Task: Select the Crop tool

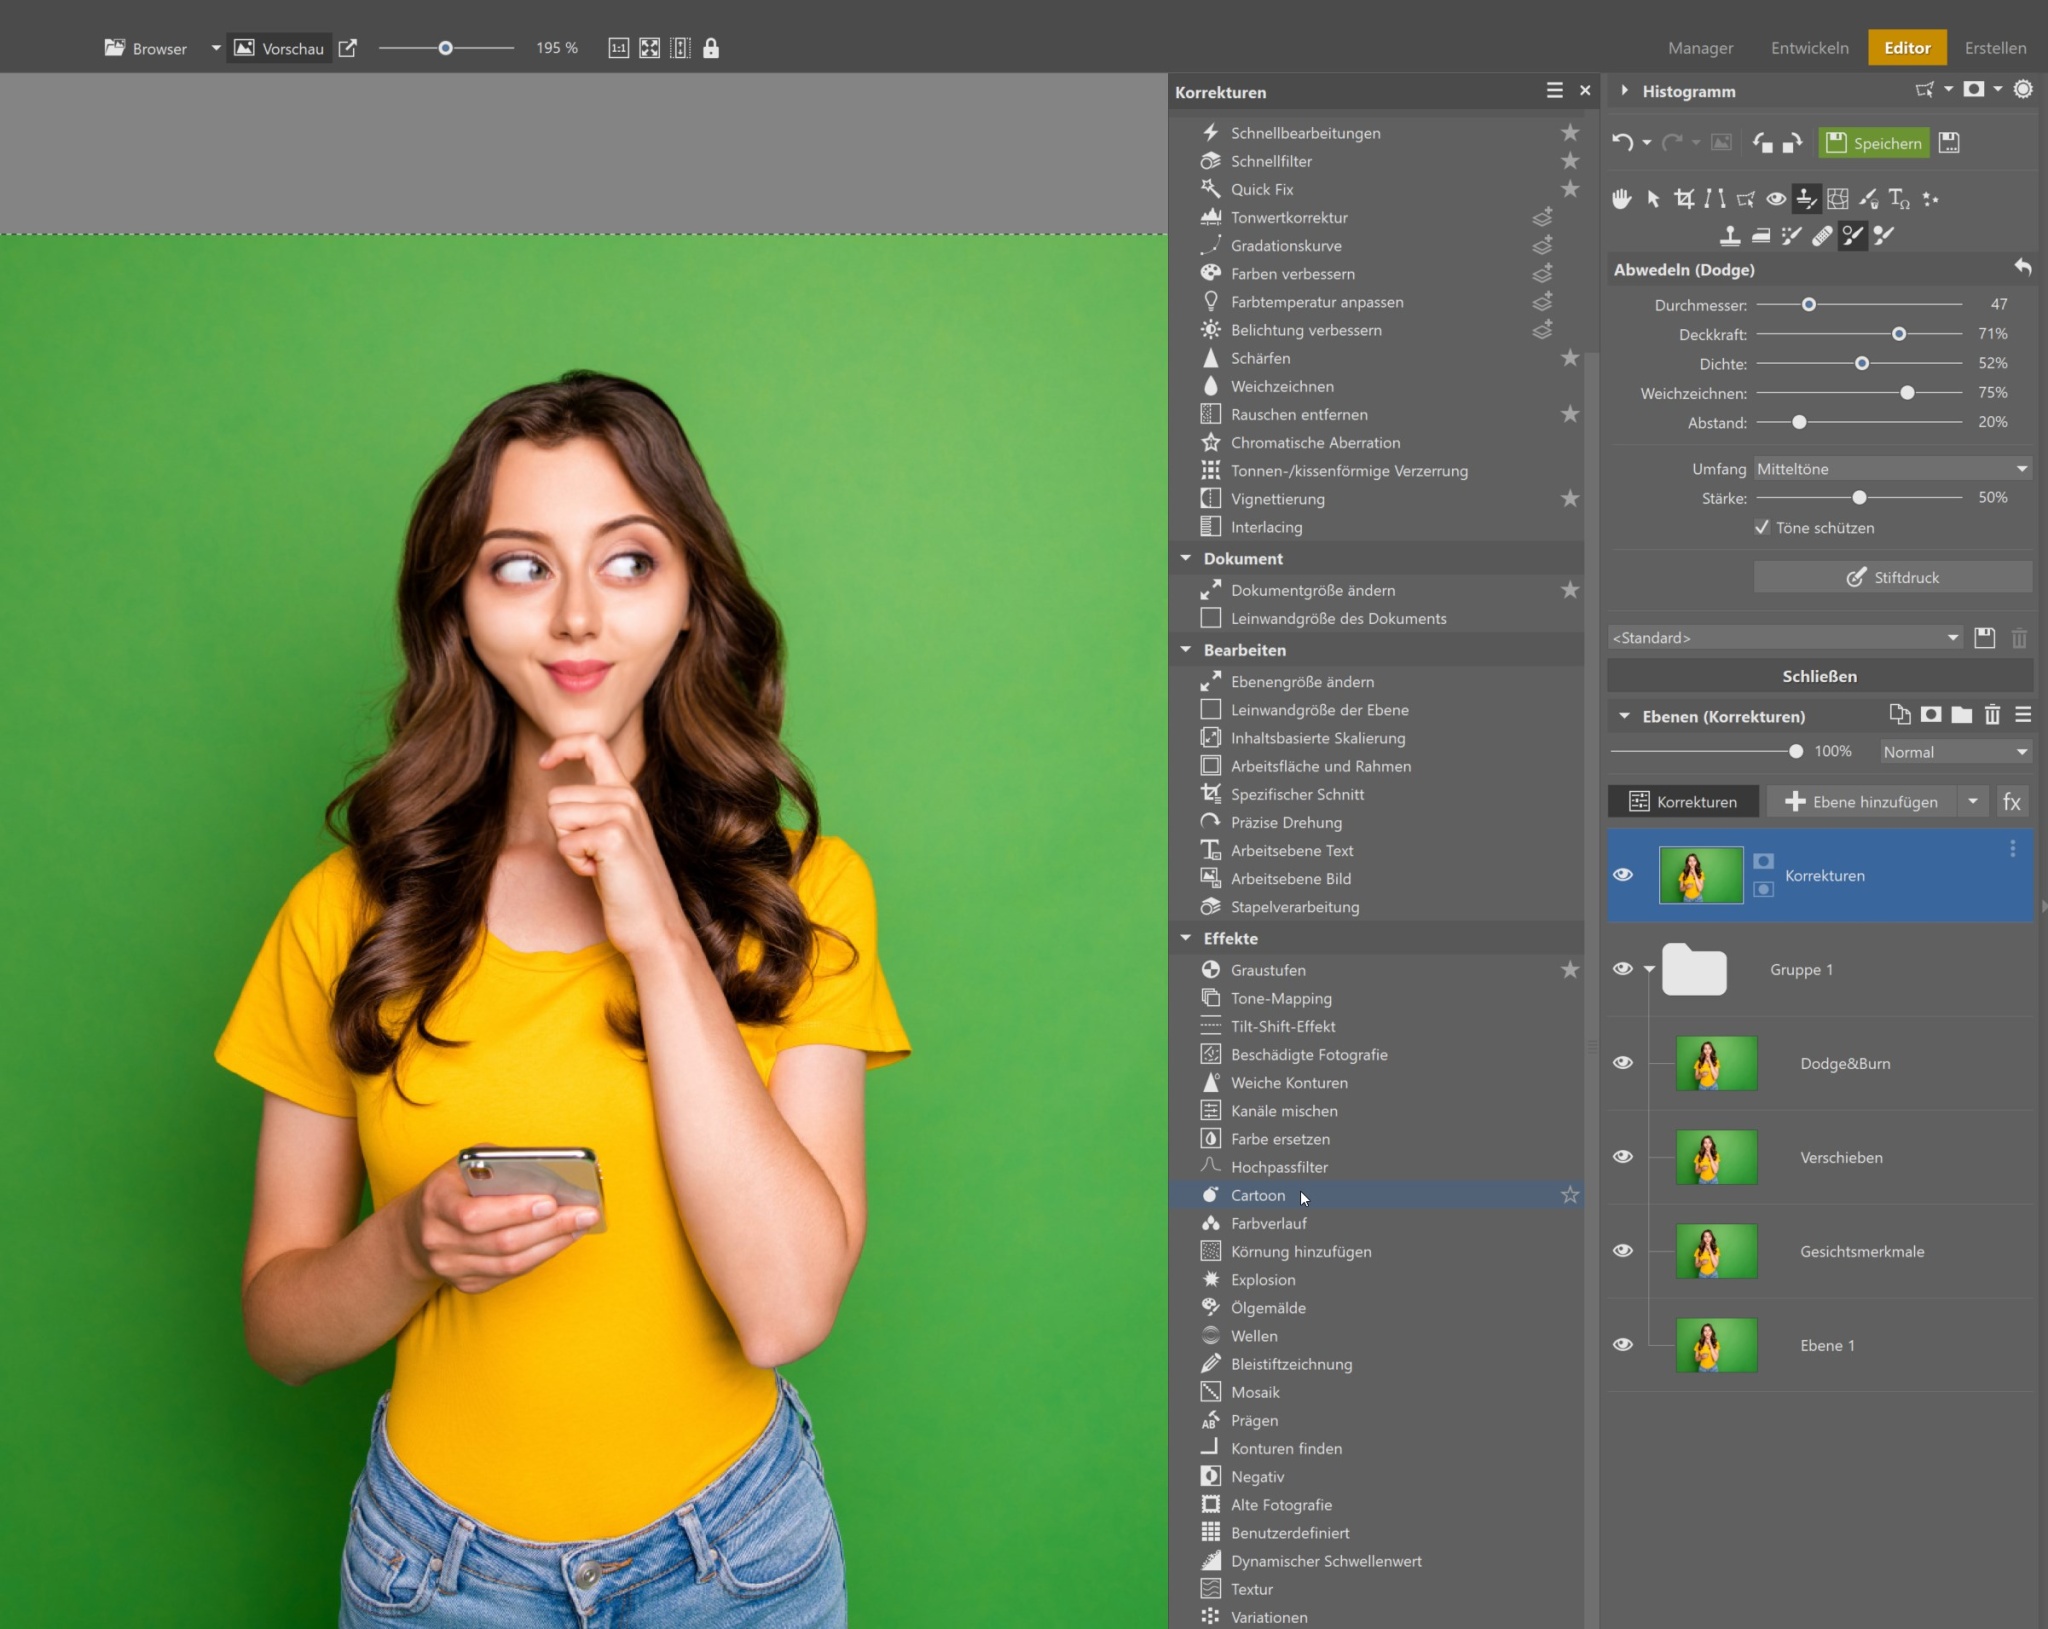Action: (1684, 199)
